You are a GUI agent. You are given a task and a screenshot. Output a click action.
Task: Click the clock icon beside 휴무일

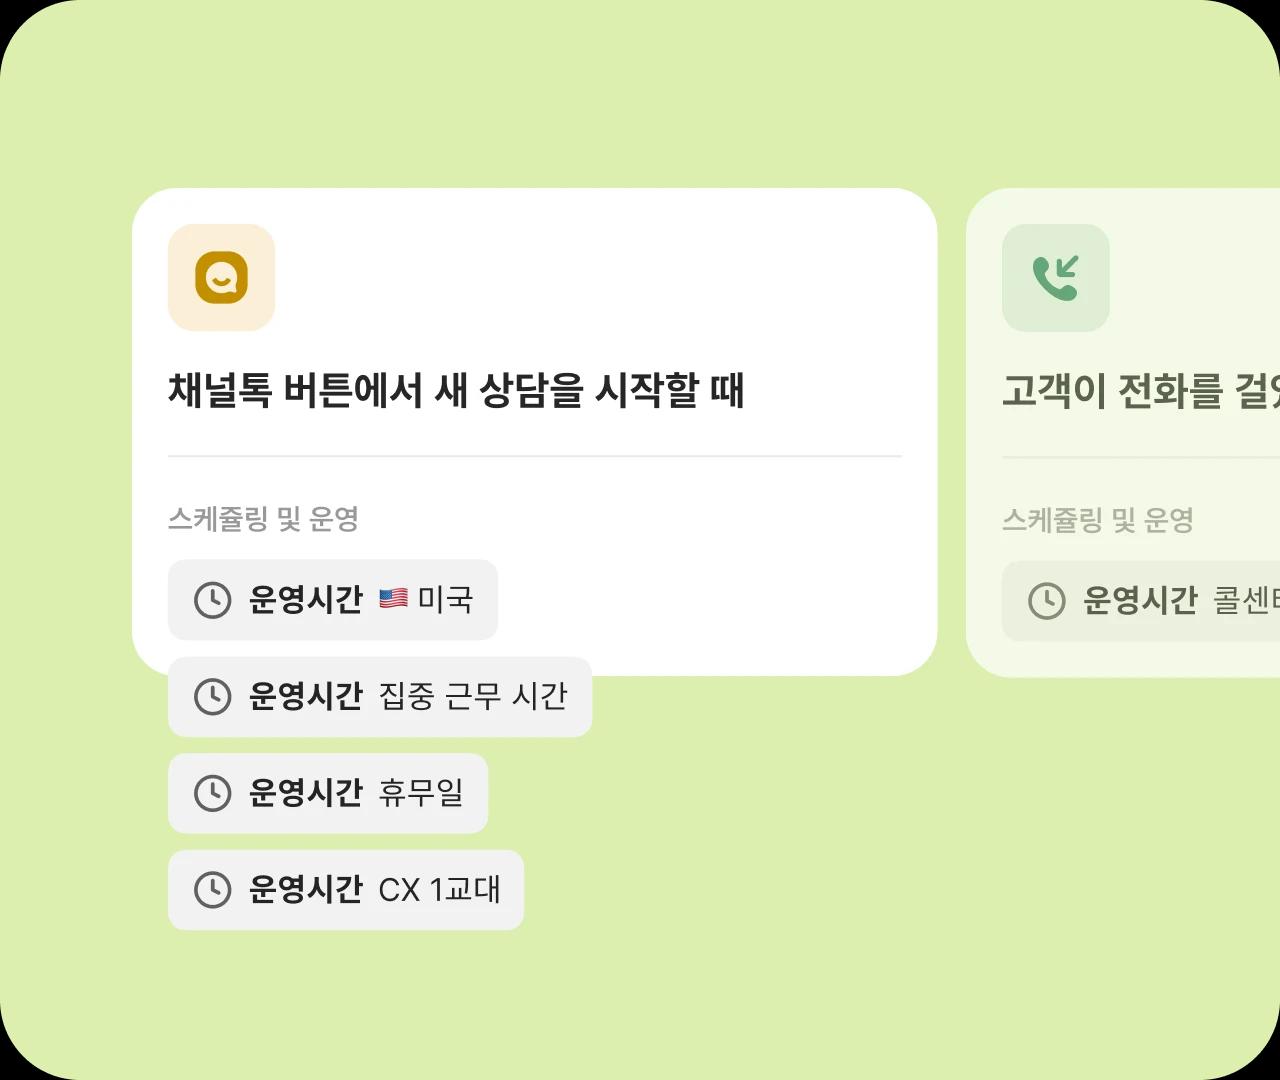[x=212, y=793]
